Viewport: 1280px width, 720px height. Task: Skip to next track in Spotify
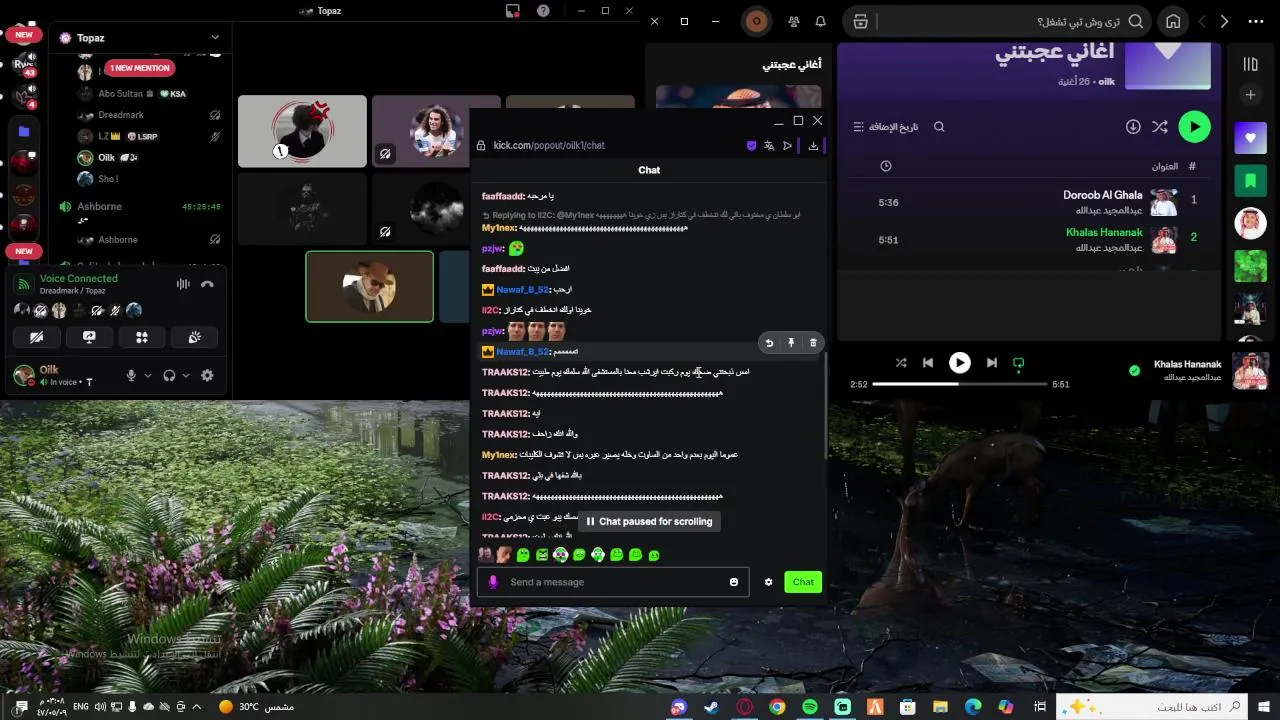pos(992,363)
